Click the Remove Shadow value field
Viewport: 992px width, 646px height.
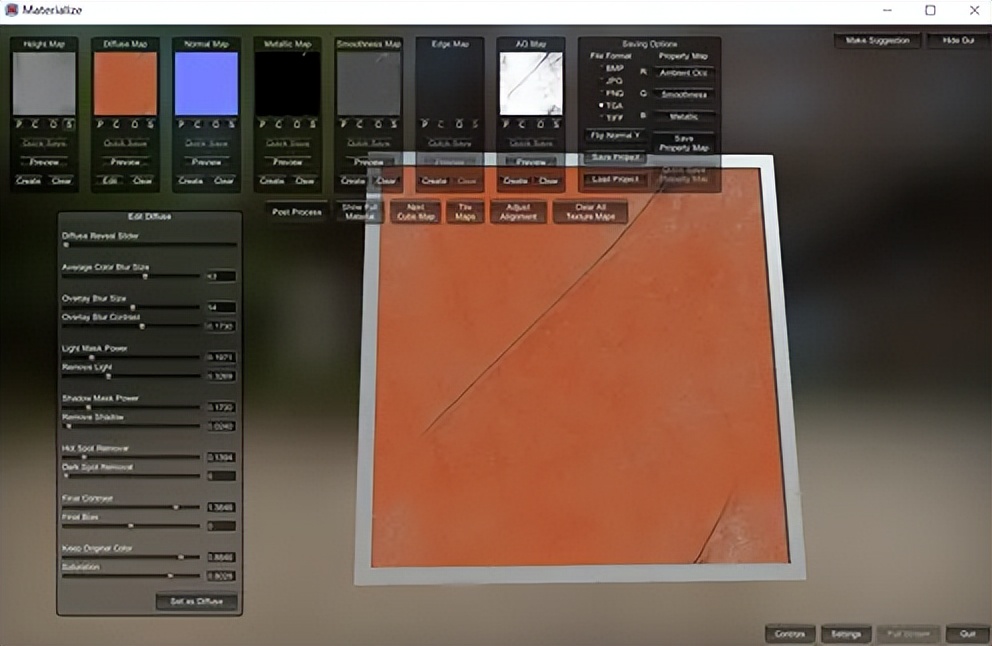click(x=221, y=426)
